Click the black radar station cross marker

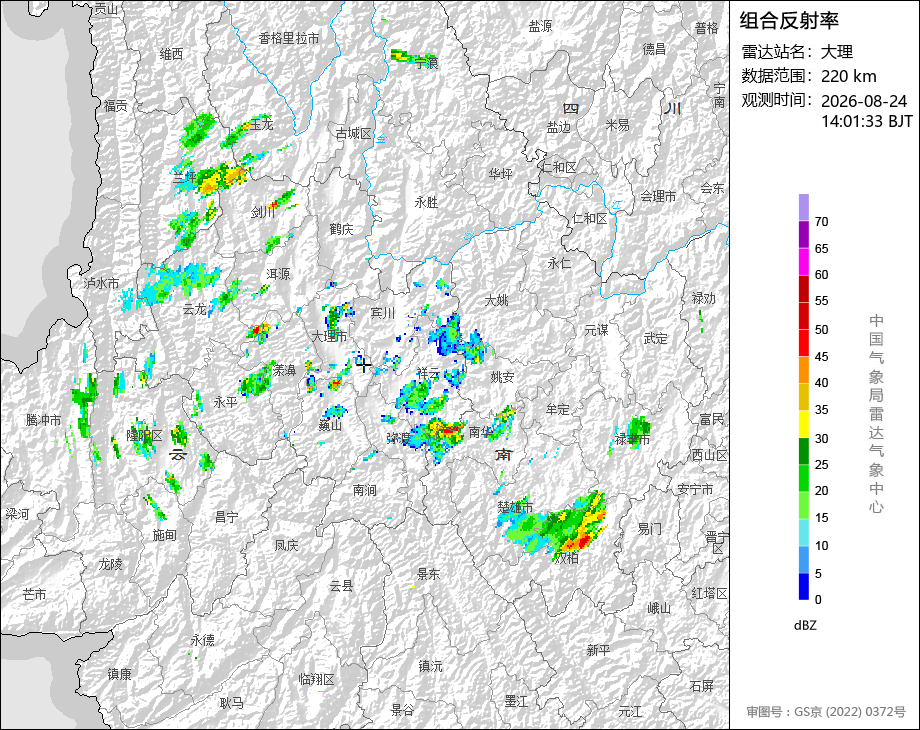[x=363, y=365]
